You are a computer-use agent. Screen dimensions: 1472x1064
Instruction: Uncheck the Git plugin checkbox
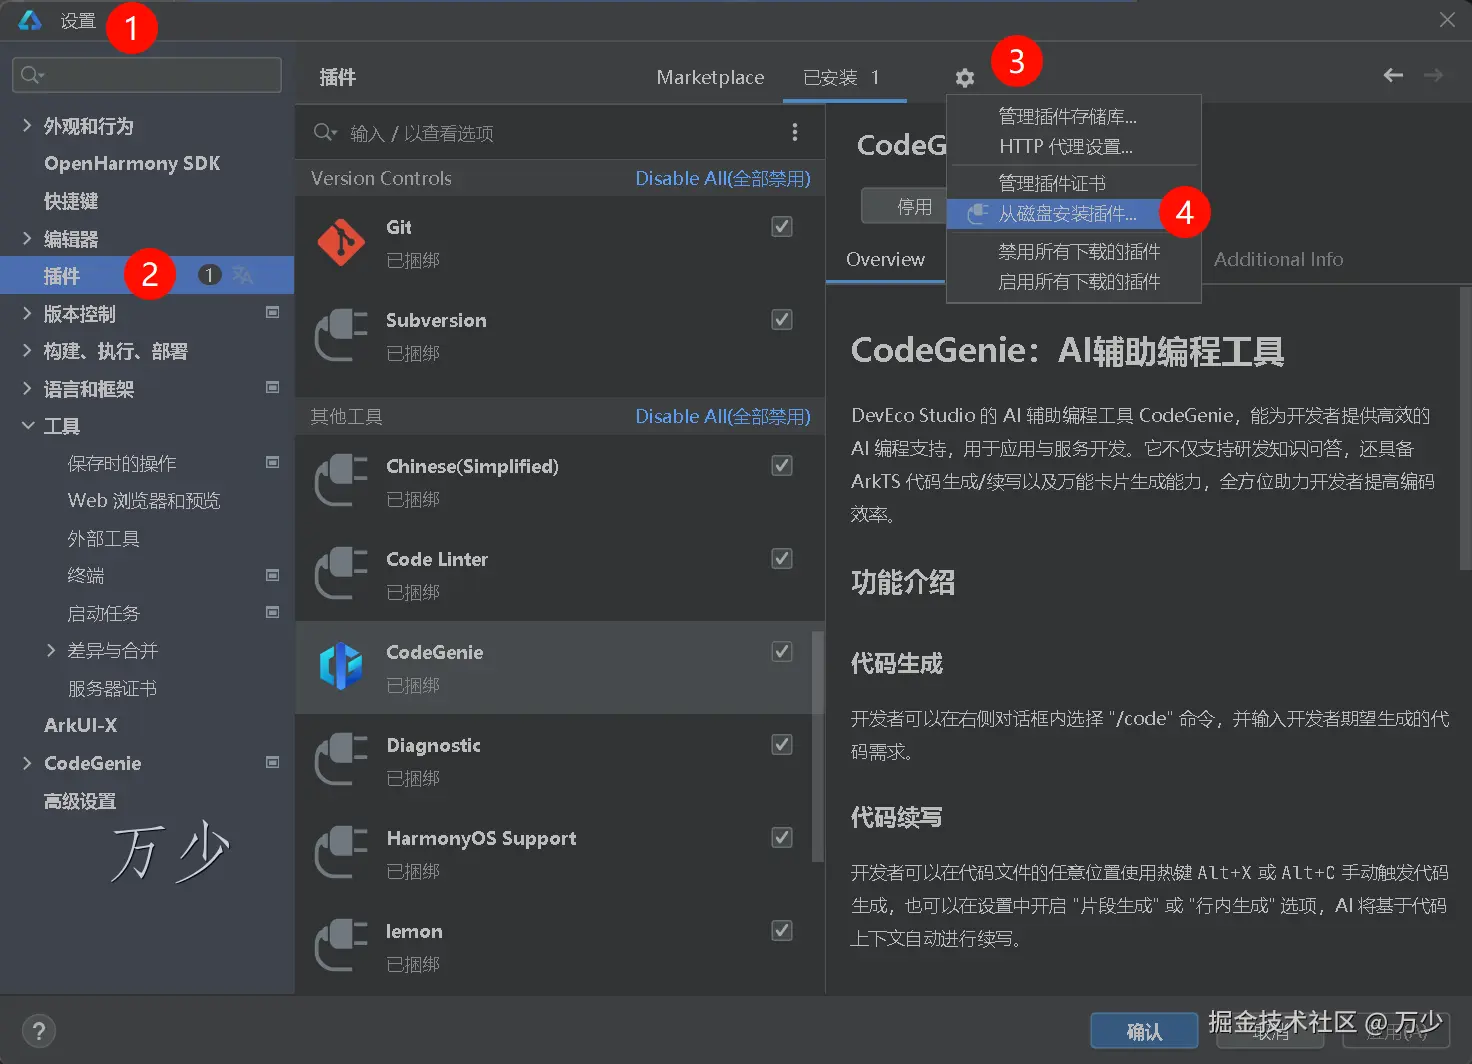tap(782, 227)
